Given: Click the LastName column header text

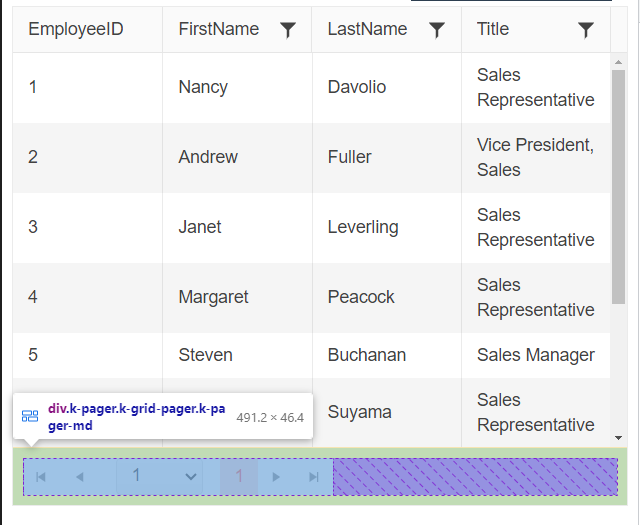Looking at the screenshot, I should 367,29.
